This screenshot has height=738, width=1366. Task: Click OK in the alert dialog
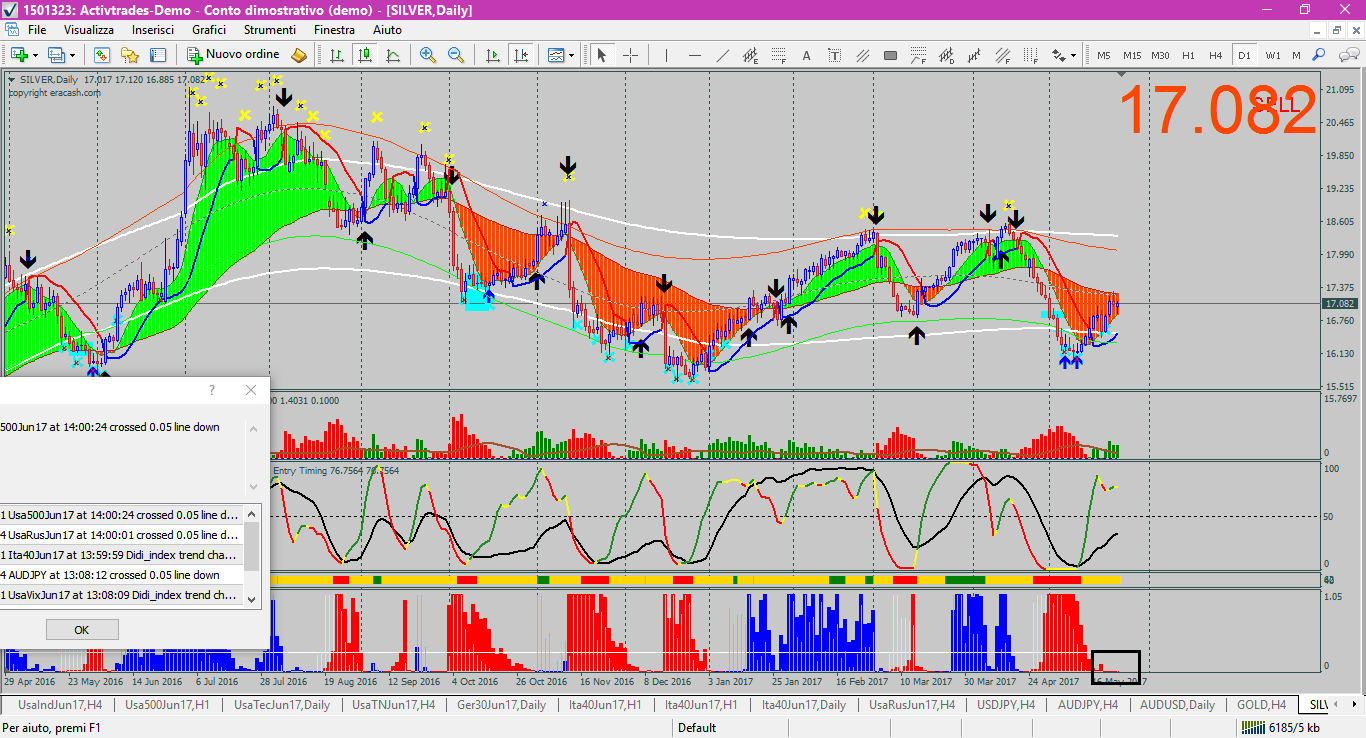pyautogui.click(x=82, y=630)
